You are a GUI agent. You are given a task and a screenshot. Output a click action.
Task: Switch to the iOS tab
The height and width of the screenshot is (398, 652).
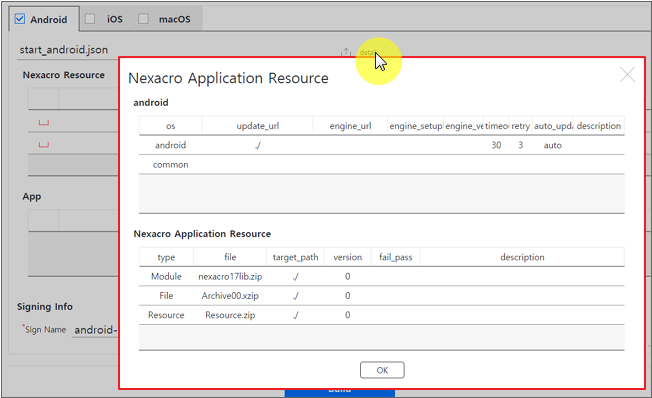pyautogui.click(x=107, y=19)
